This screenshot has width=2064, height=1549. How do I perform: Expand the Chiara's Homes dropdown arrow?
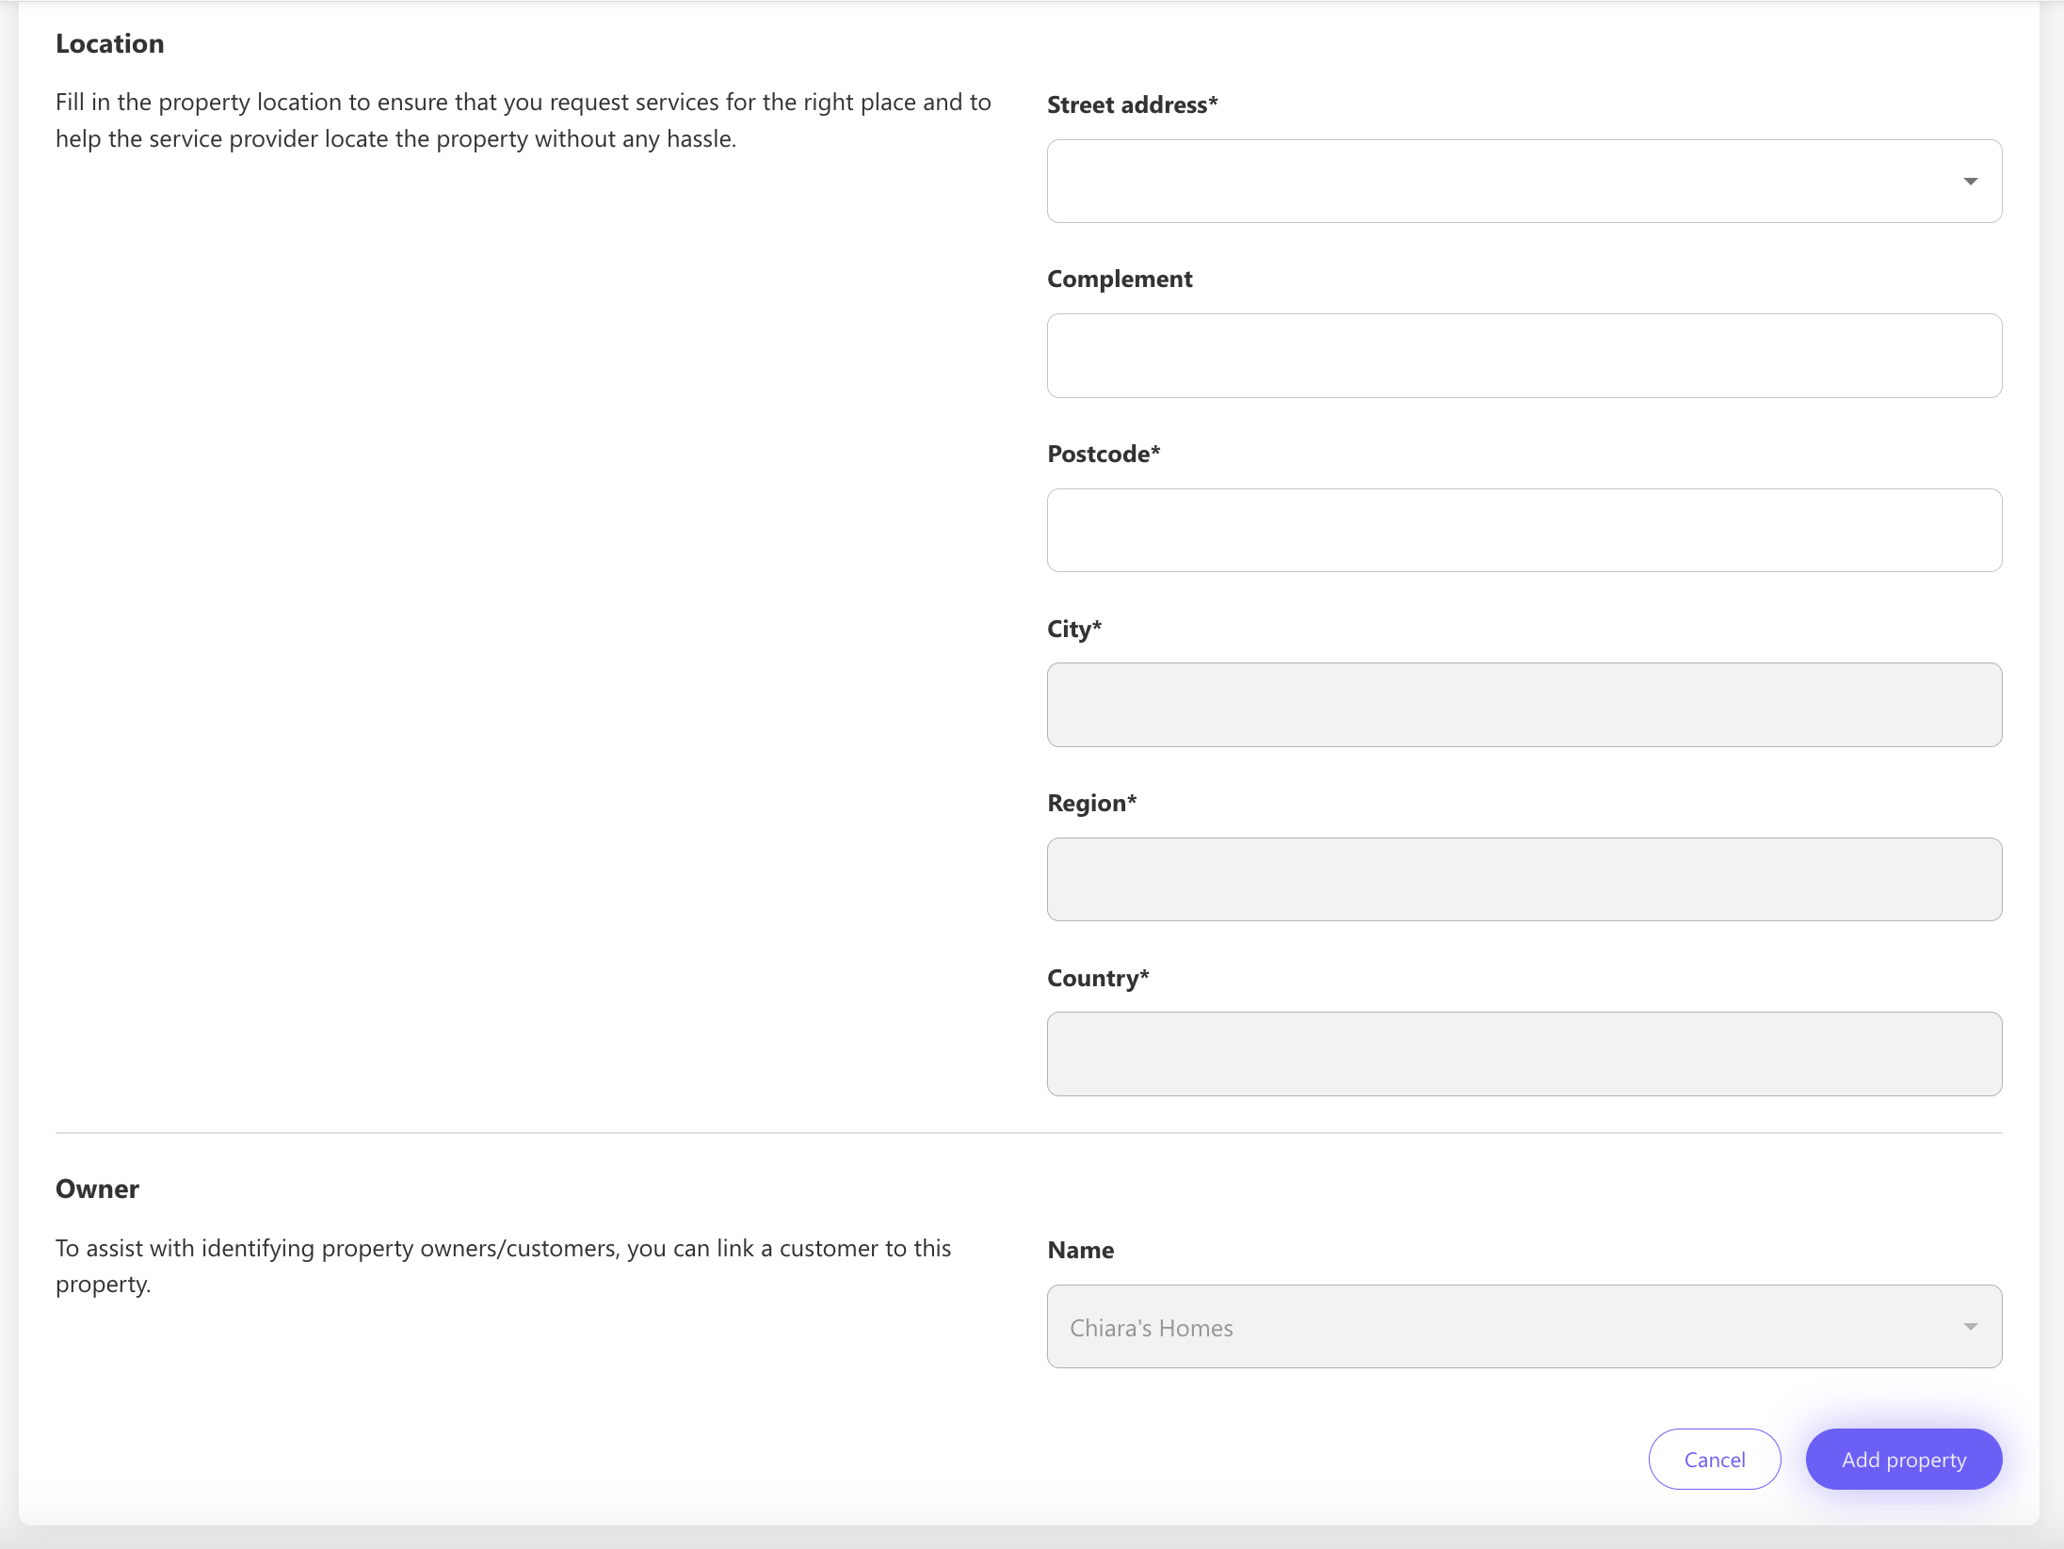[1970, 1327]
